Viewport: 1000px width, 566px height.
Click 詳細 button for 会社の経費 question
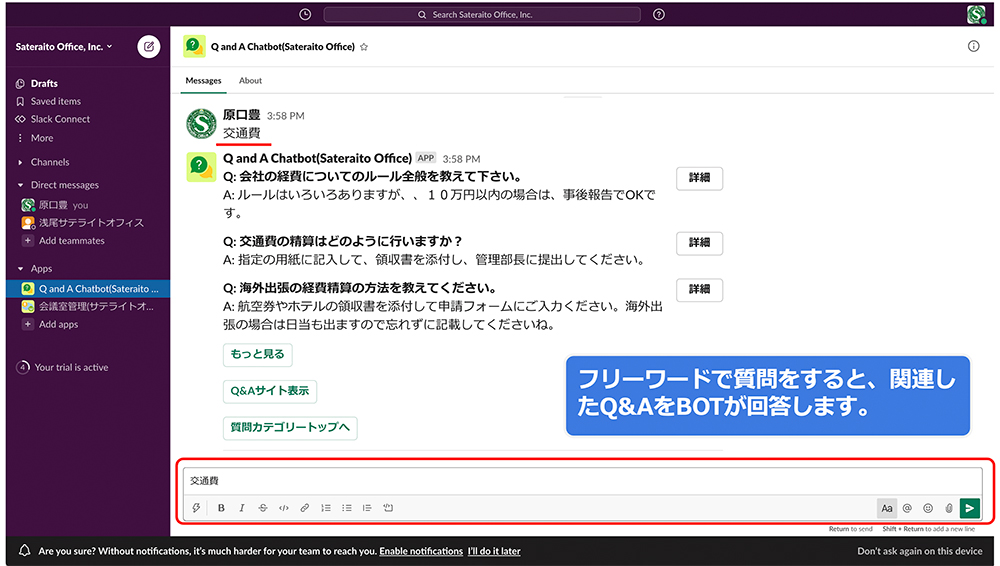[699, 178]
